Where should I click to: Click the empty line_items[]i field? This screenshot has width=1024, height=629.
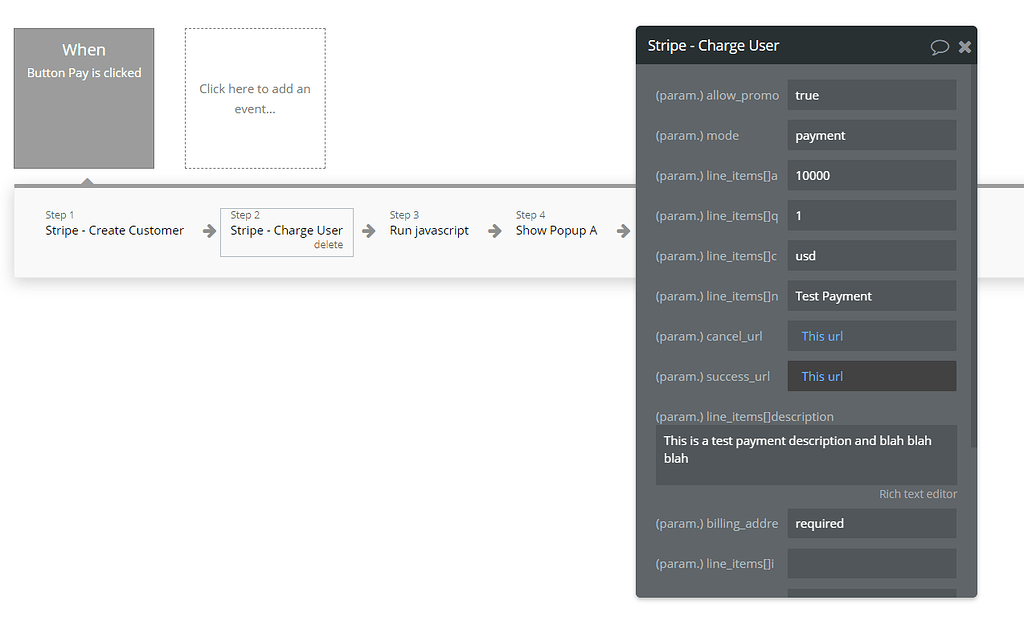point(871,563)
